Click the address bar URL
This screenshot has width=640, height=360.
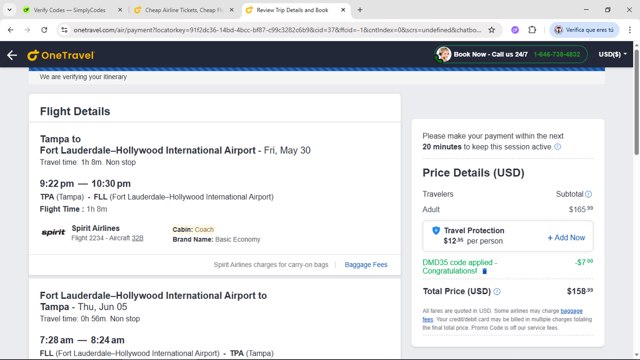[x=277, y=30]
